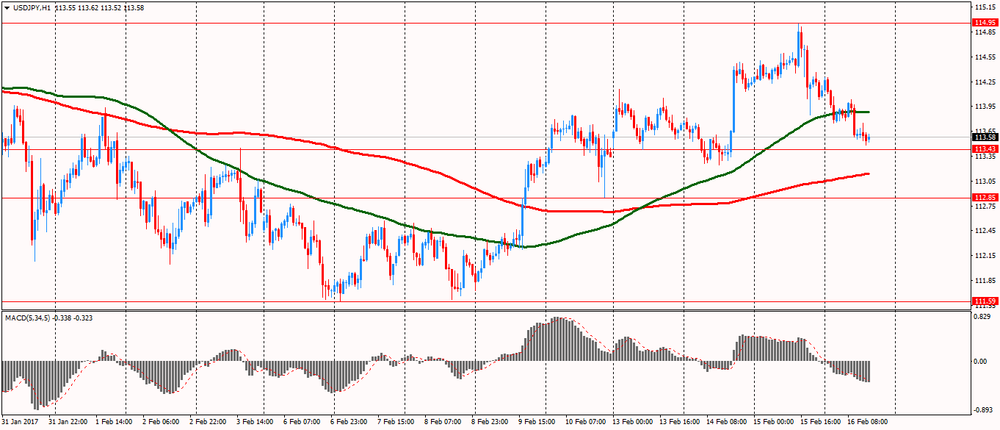The width and height of the screenshot is (1000, 430).
Task: Click the 114.25 price axis label
Action: pyautogui.click(x=983, y=82)
